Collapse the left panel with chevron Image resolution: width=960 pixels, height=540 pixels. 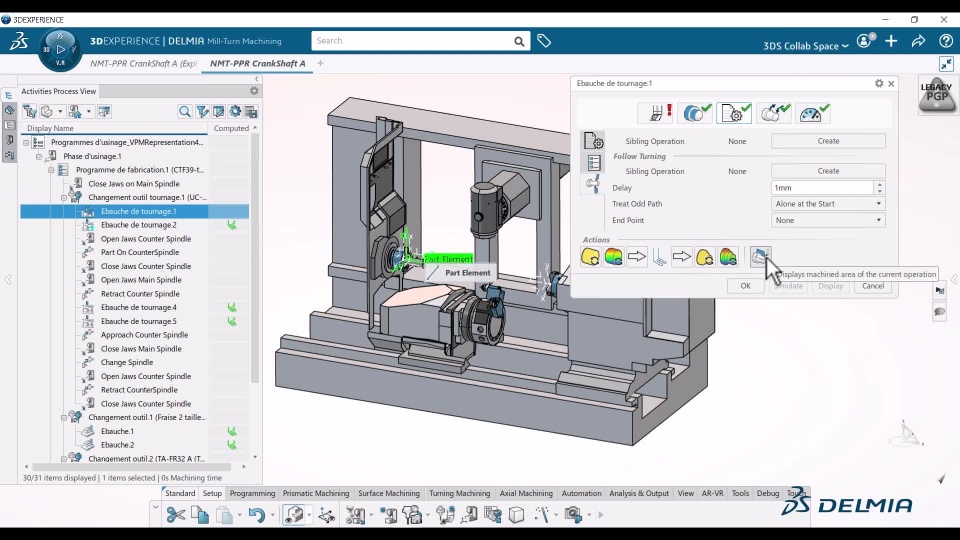257,79
